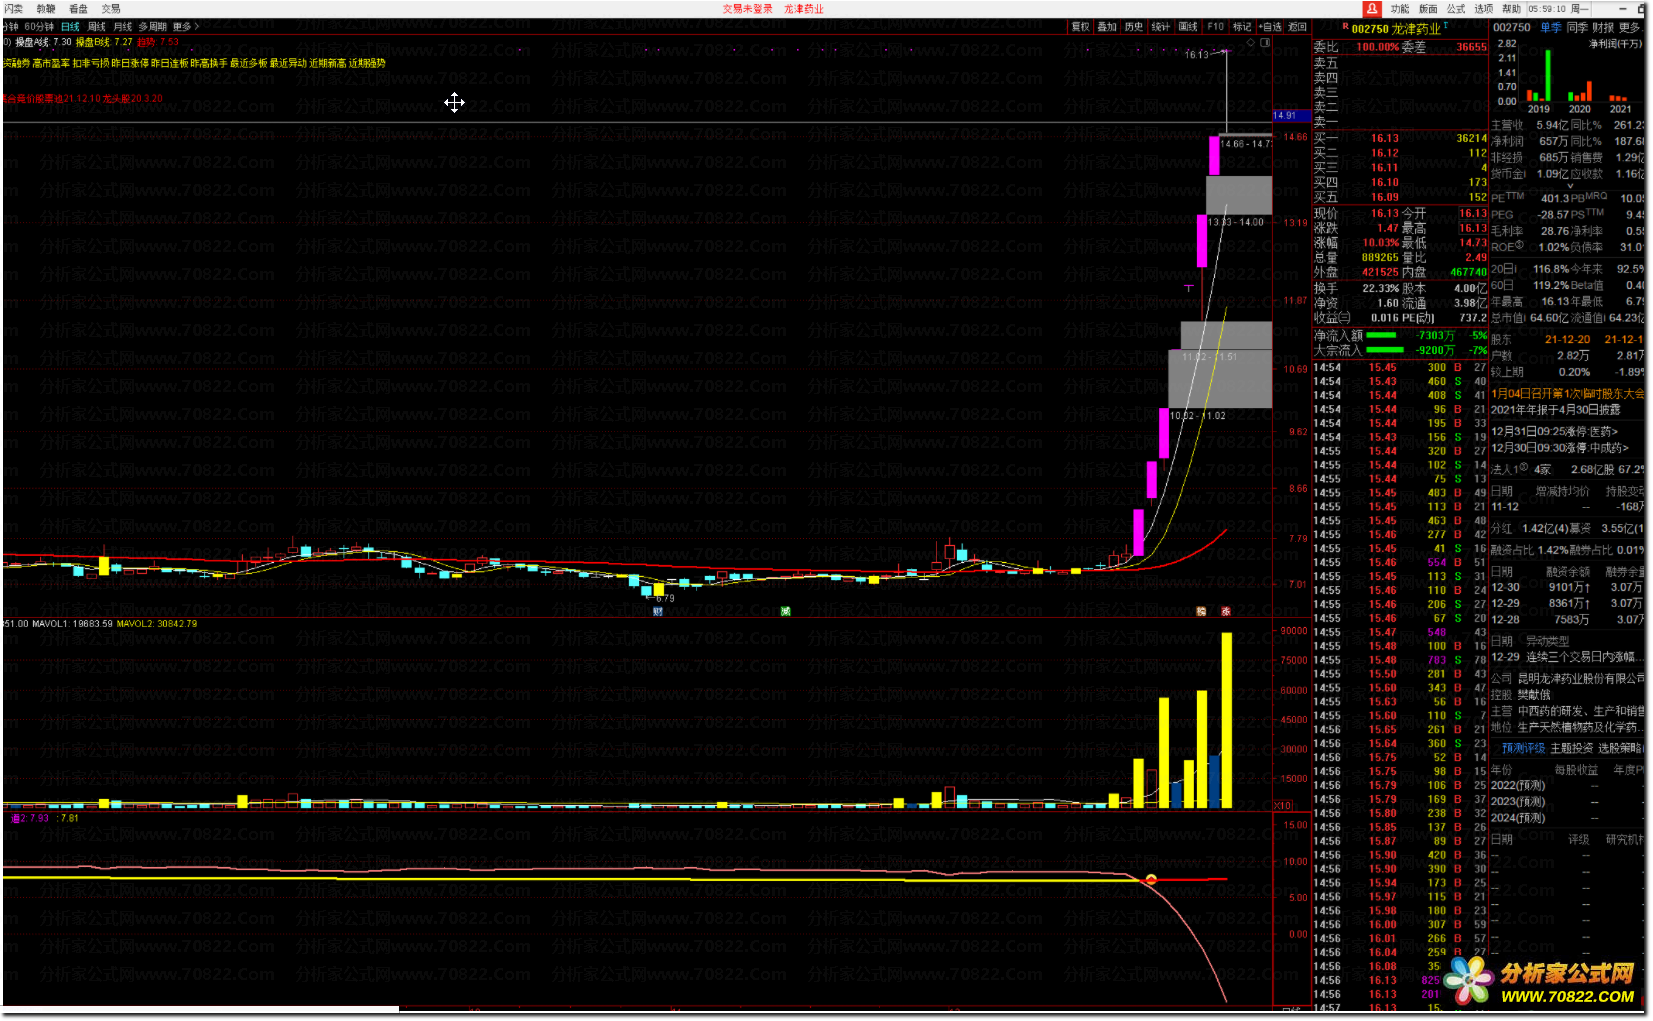Click the 最近多板 tag label
This screenshot has width=1653, height=1021.
(248, 63)
